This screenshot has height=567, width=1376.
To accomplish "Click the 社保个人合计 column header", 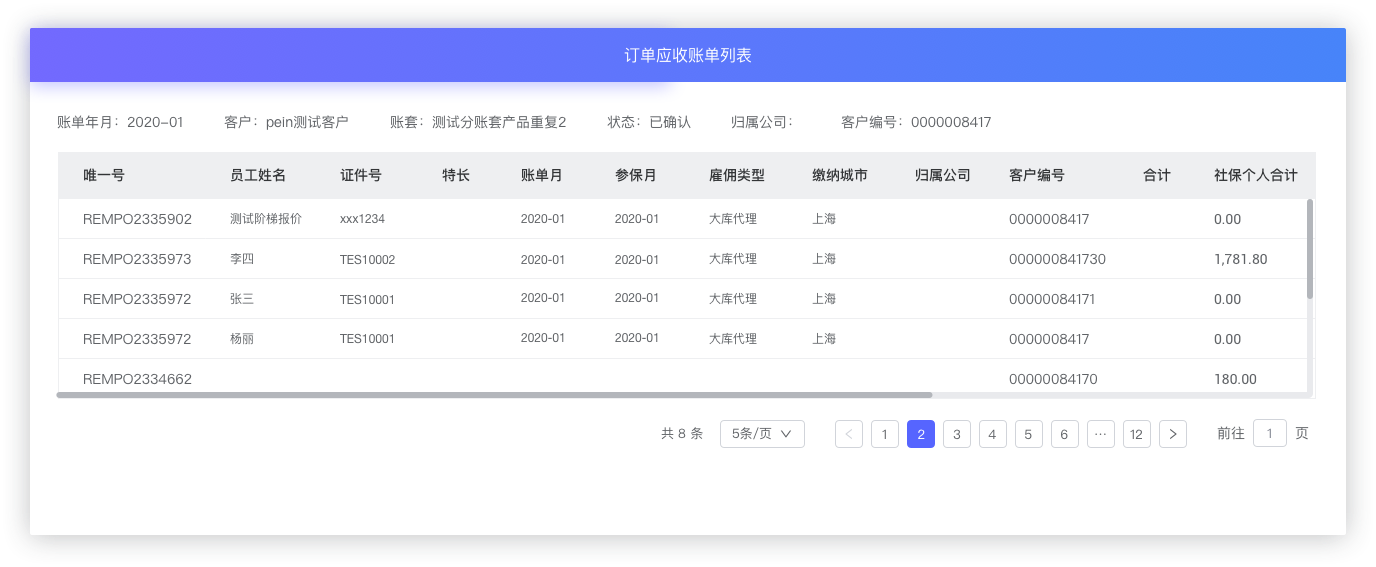I will pos(1255,175).
